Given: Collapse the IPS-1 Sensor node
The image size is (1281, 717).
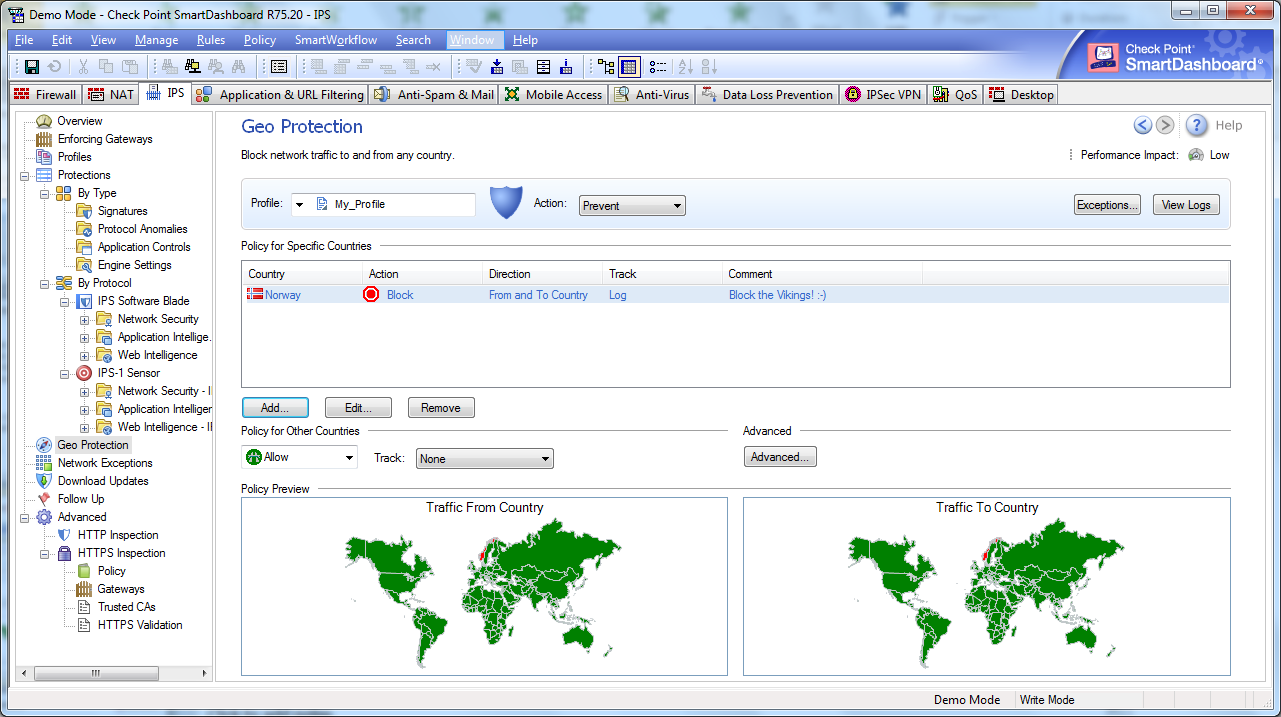Looking at the screenshot, I should point(65,373).
